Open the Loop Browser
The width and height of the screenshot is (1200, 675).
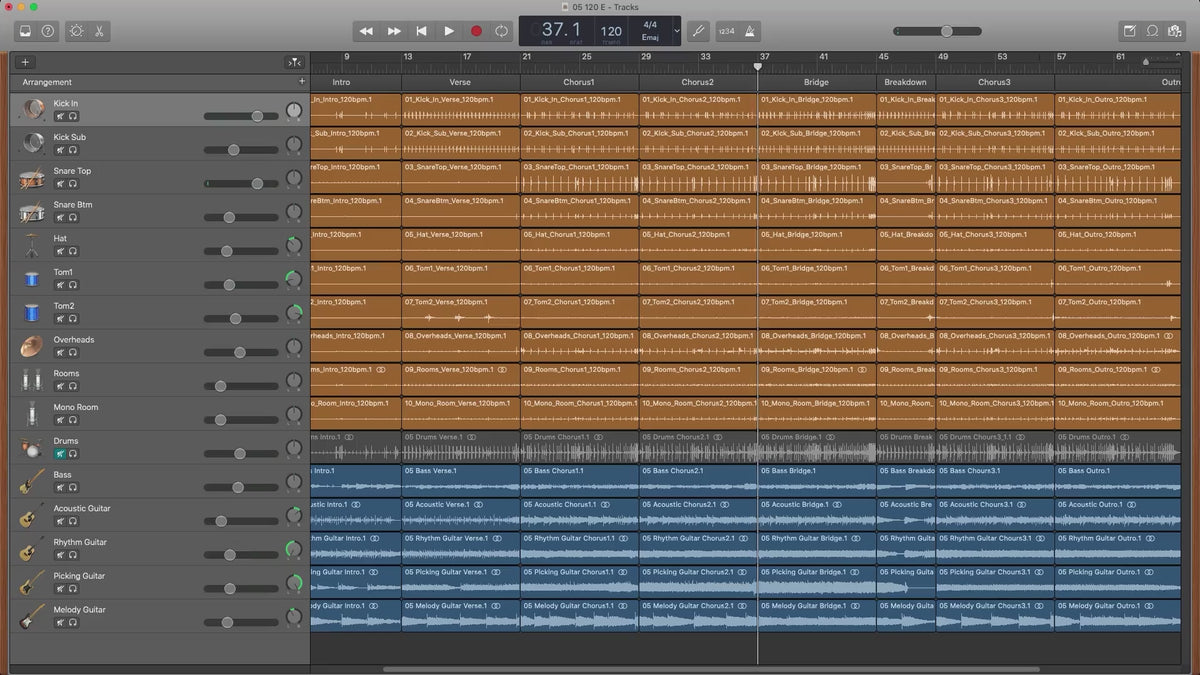[x=1152, y=31]
